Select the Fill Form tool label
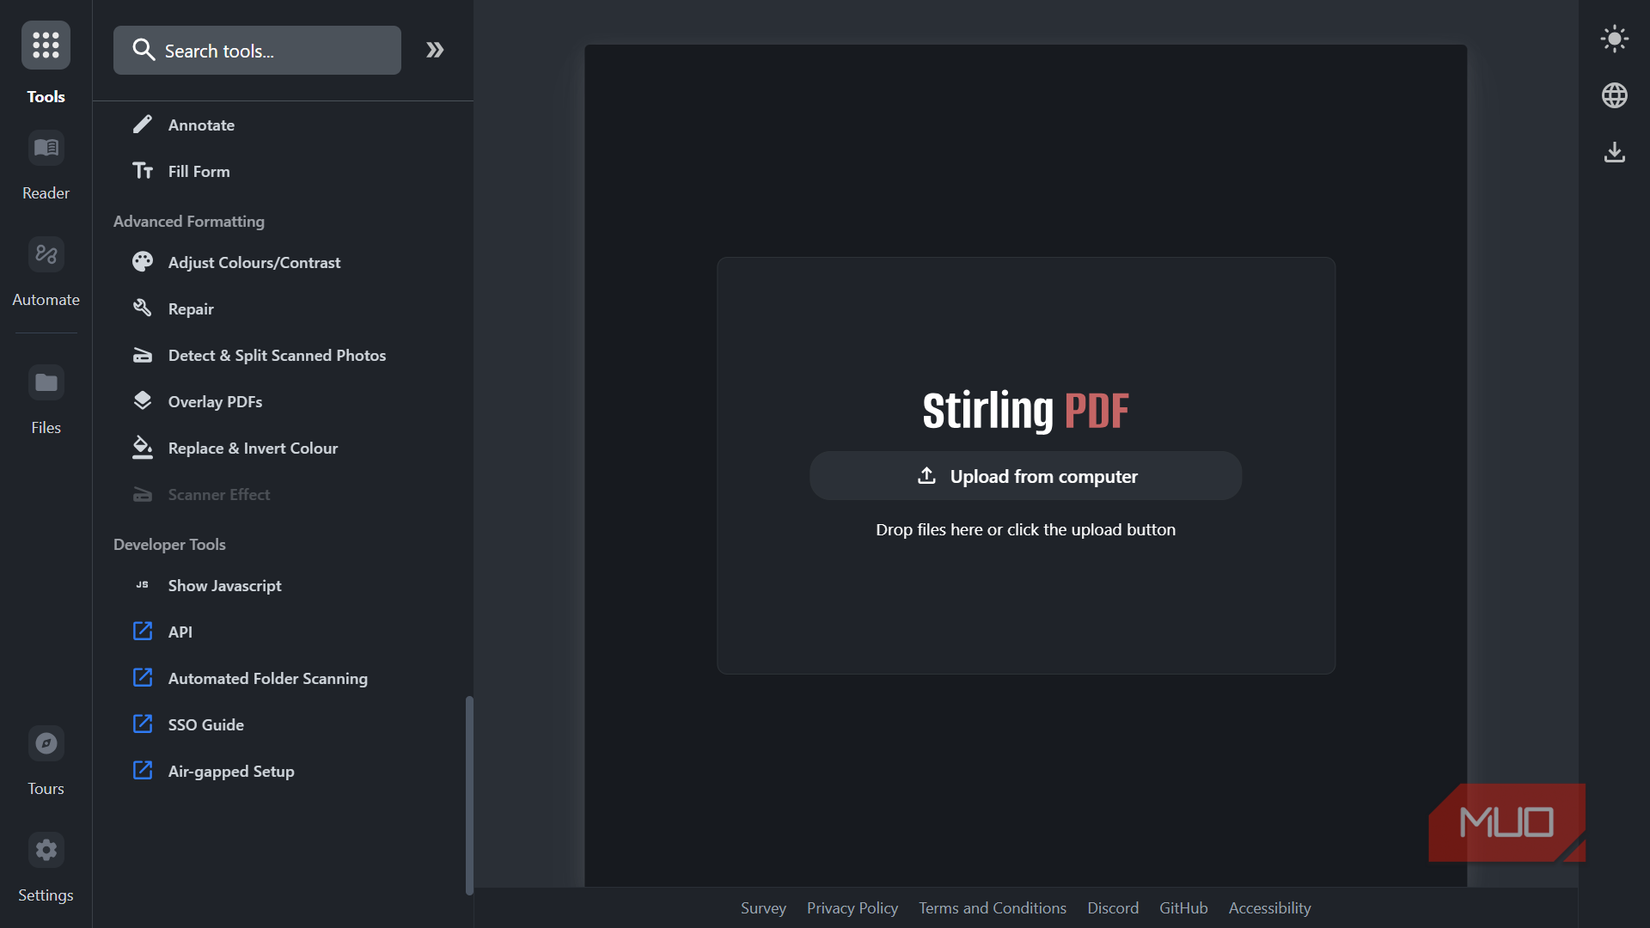 point(199,171)
